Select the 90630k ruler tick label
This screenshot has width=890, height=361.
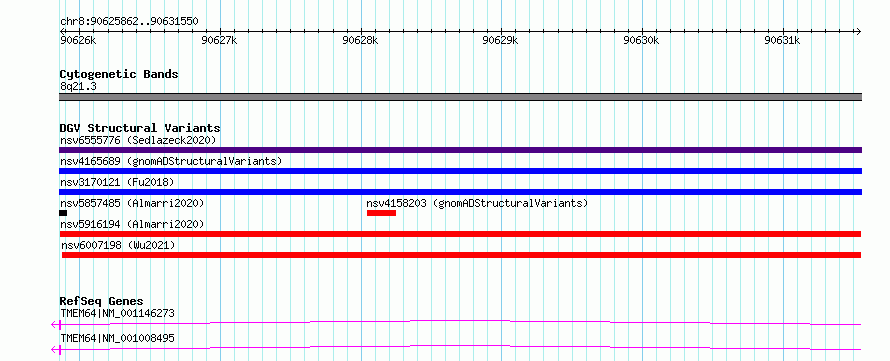tap(641, 40)
